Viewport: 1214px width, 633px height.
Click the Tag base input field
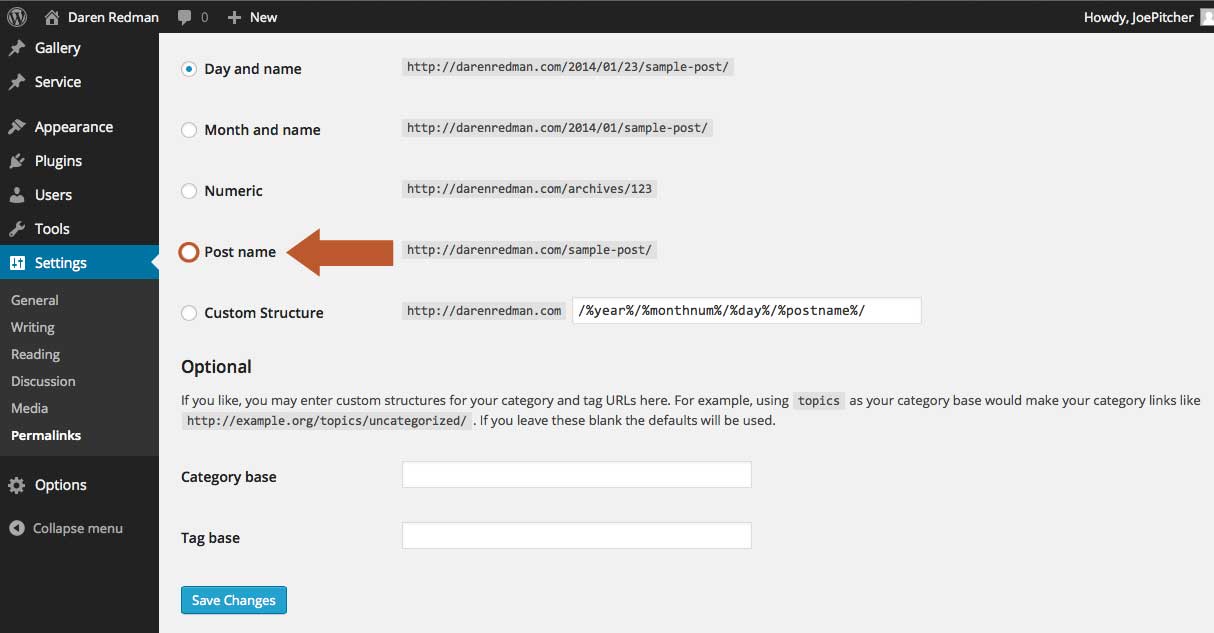576,536
